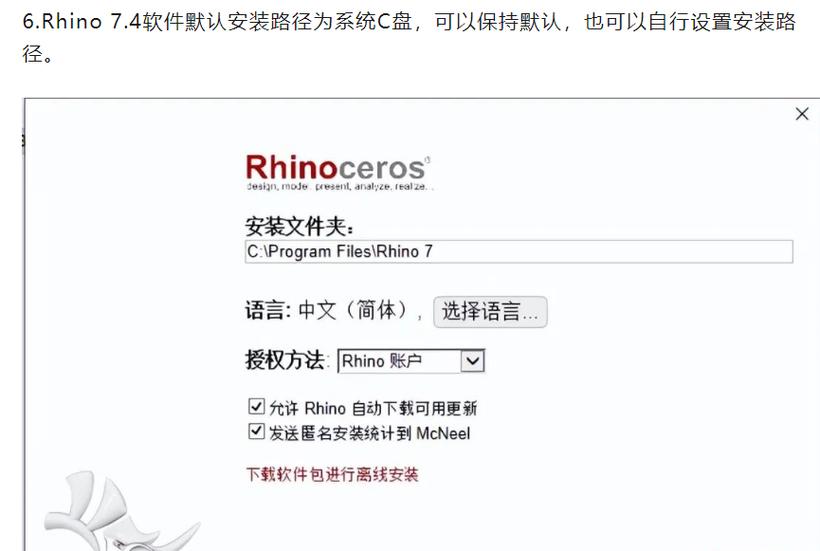Viewport: 820px width, 551px height.
Task: Click the 安装文件夹 heading label
Action: tap(299, 226)
